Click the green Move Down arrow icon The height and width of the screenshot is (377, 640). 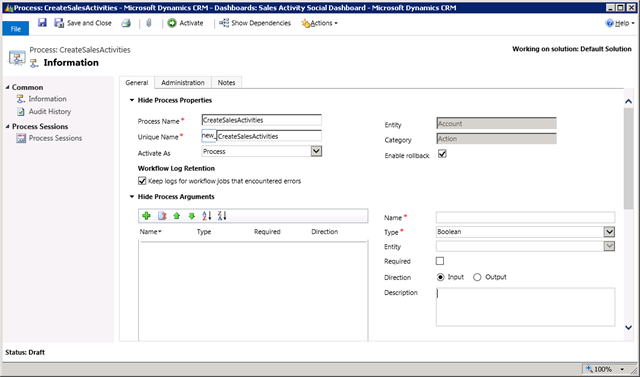click(x=191, y=216)
